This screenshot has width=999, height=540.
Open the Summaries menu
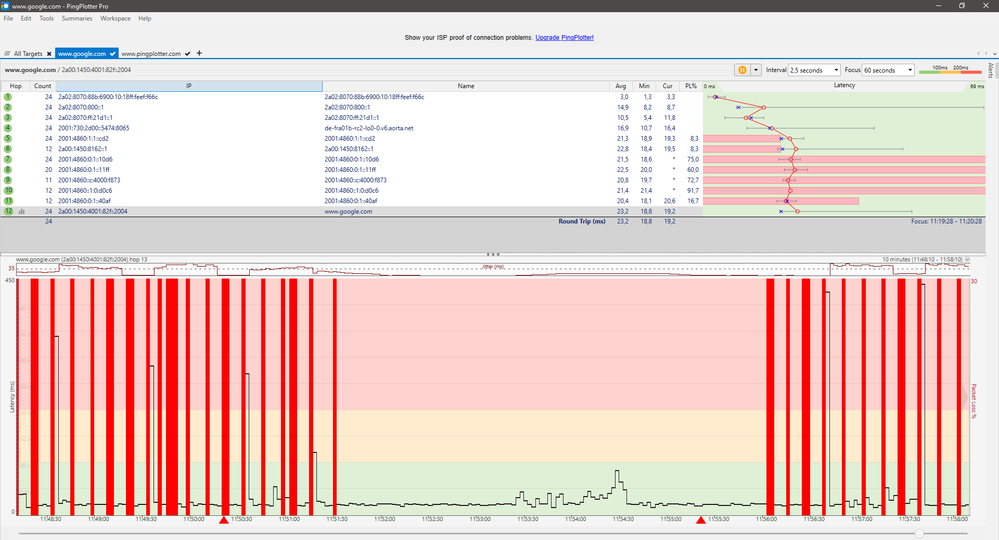click(77, 18)
